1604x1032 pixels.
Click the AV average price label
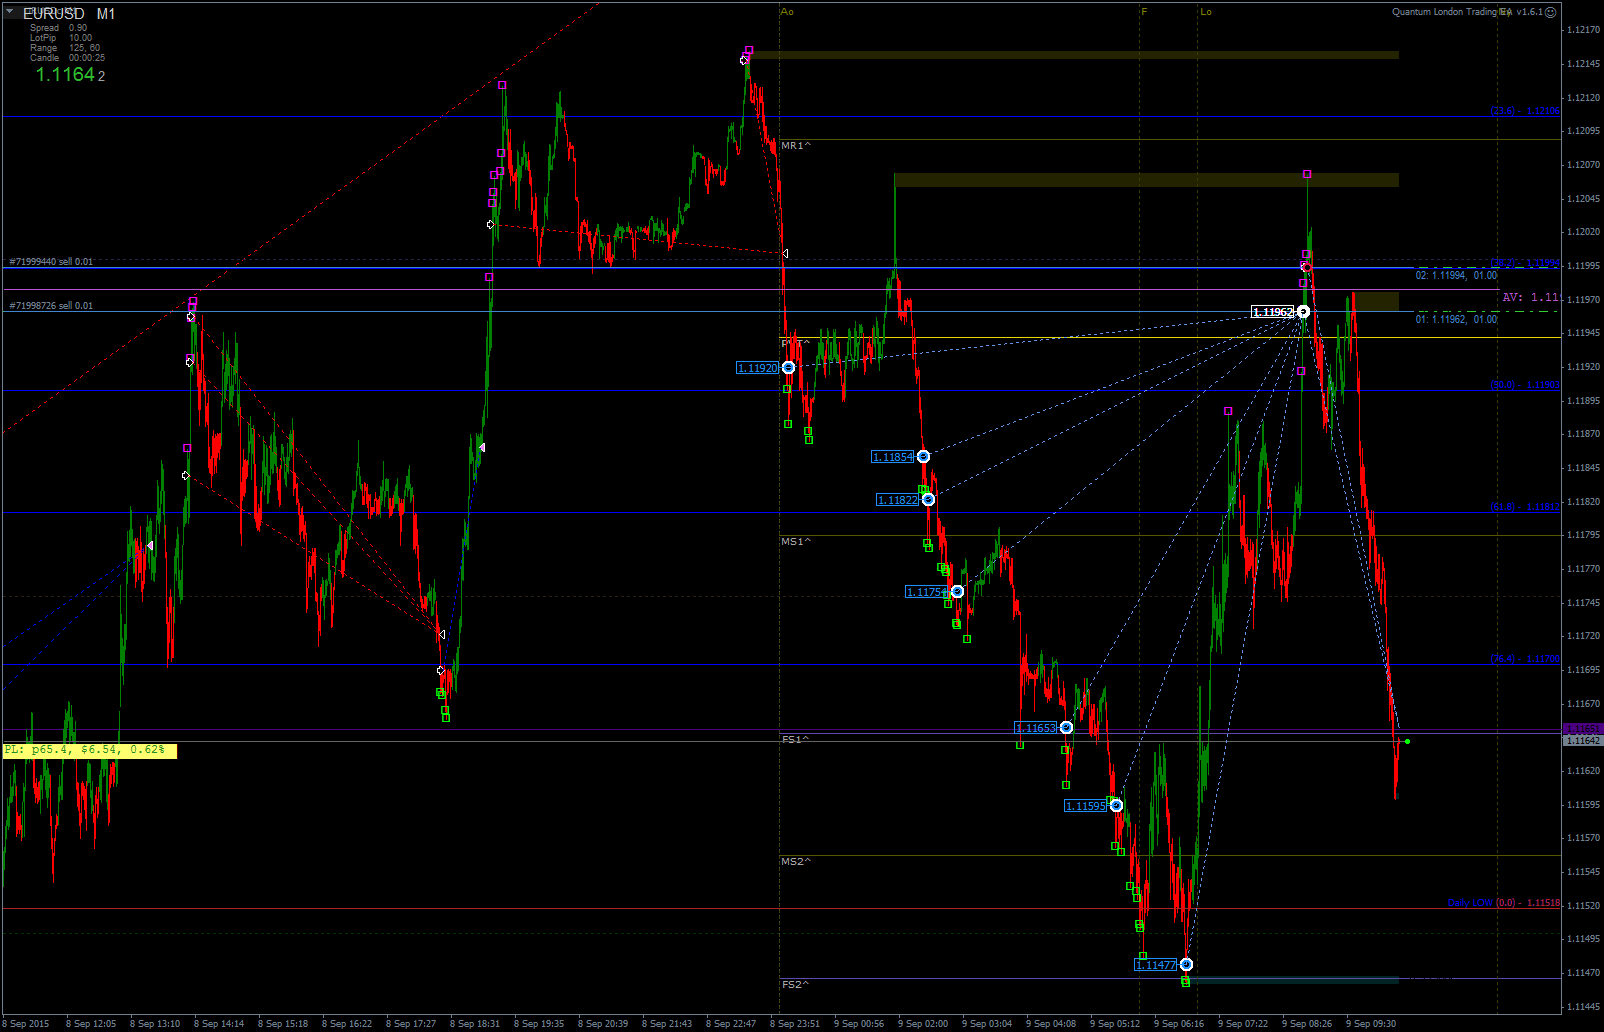click(x=1531, y=297)
